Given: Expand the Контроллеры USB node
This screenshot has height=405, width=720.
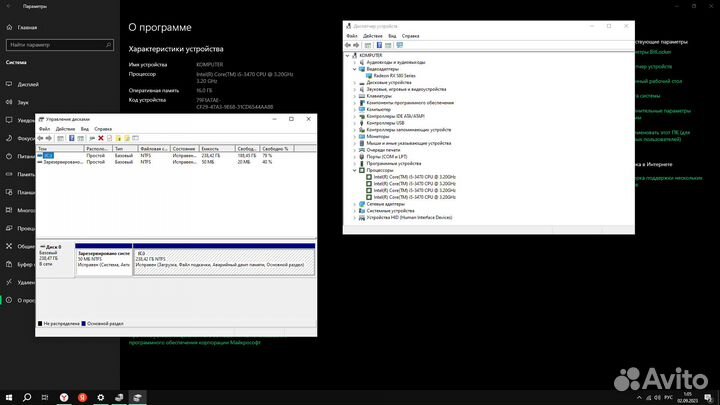Looking at the screenshot, I should tap(354, 123).
